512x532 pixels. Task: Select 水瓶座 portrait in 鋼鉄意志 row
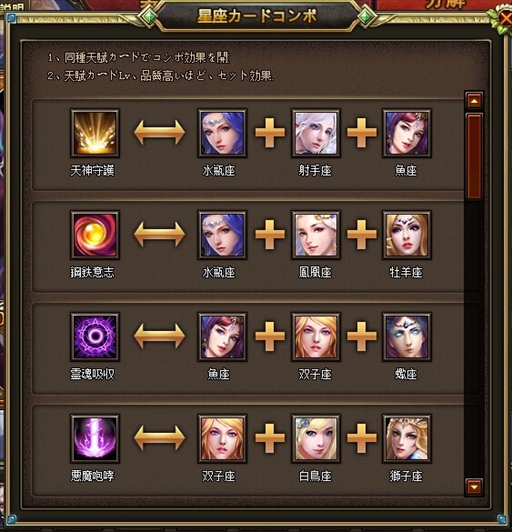click(222, 235)
